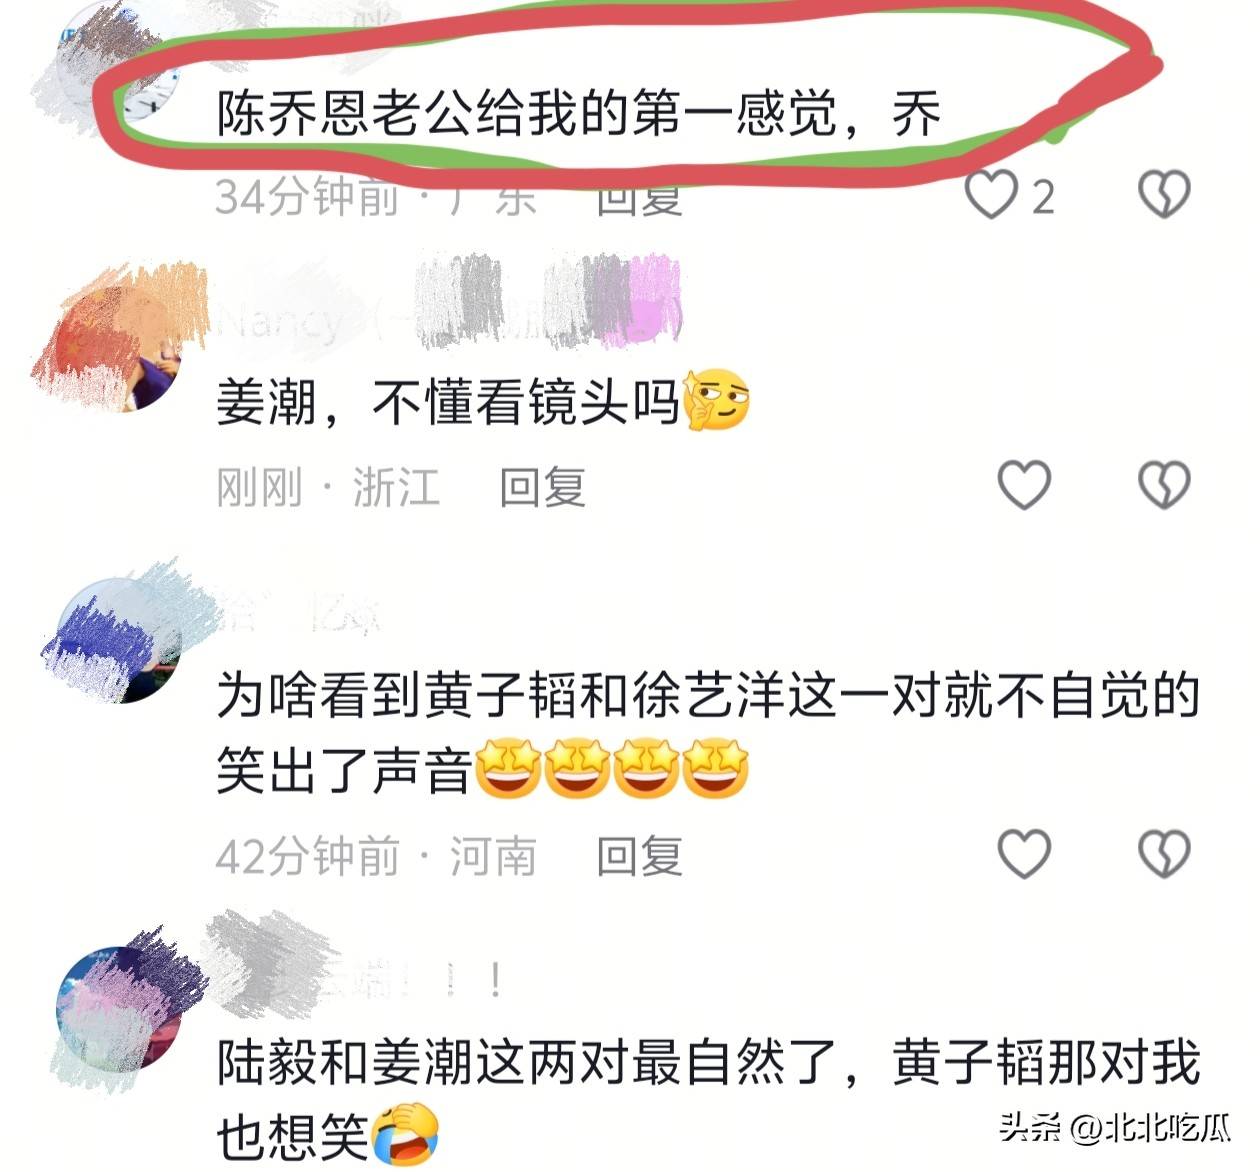This screenshot has width=1260, height=1172.
Task: Reply to the 河南 comment posted 42分钟前
Action: pyautogui.click(x=640, y=857)
